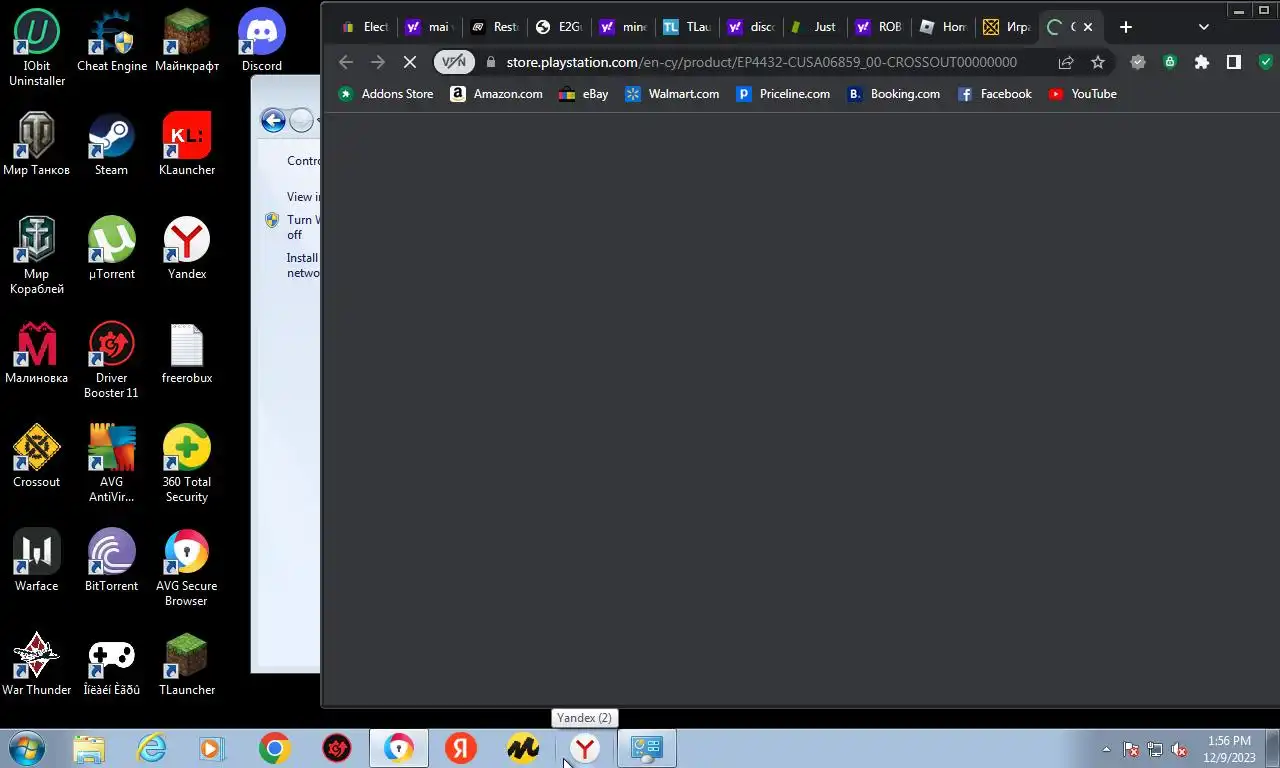Viewport: 1280px width, 768px height.
Task: Launch War Thunder from the desktop
Action: click(37, 665)
